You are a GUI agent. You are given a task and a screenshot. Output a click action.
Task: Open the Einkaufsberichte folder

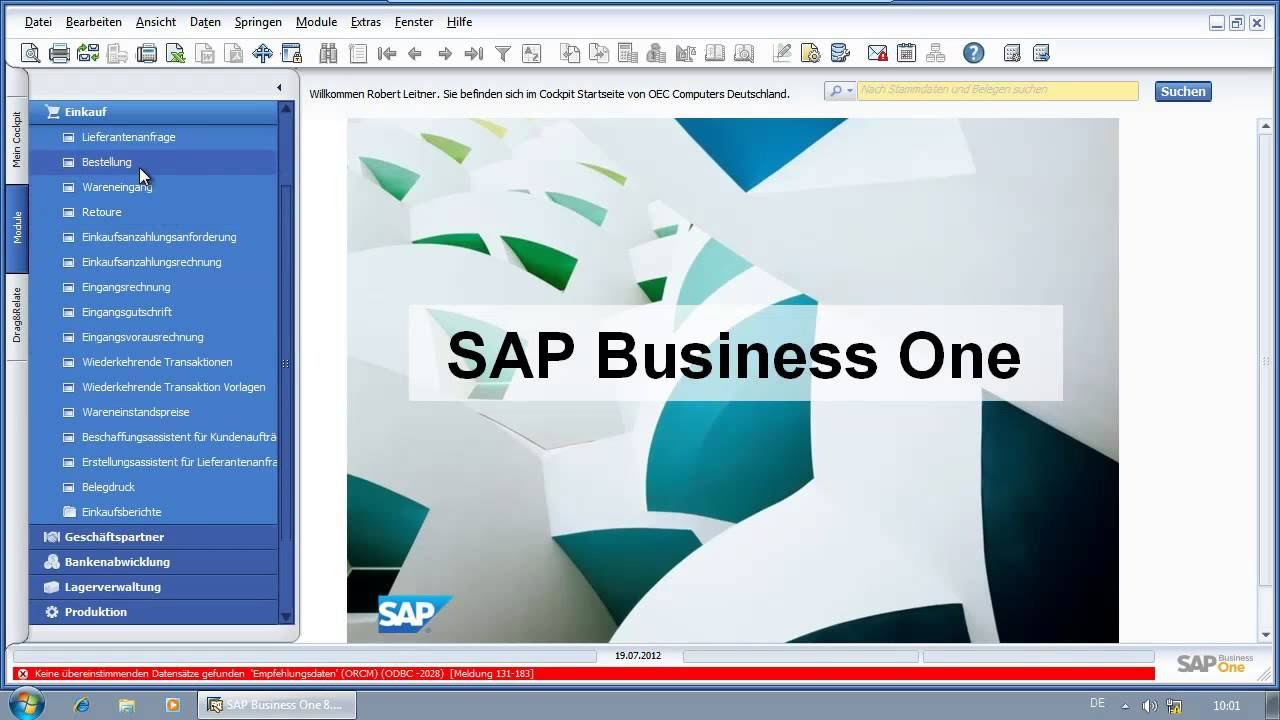coord(121,512)
